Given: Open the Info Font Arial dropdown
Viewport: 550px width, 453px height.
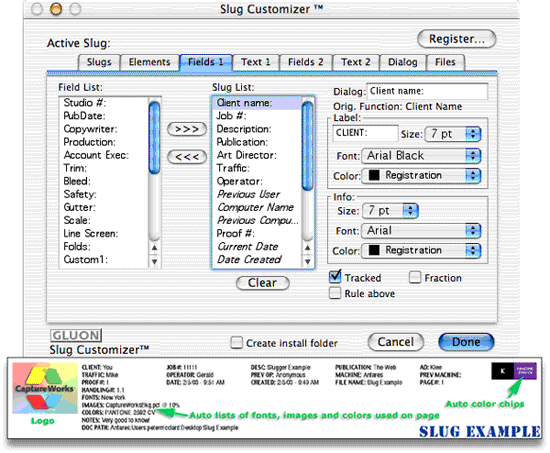Looking at the screenshot, I should pos(421,231).
